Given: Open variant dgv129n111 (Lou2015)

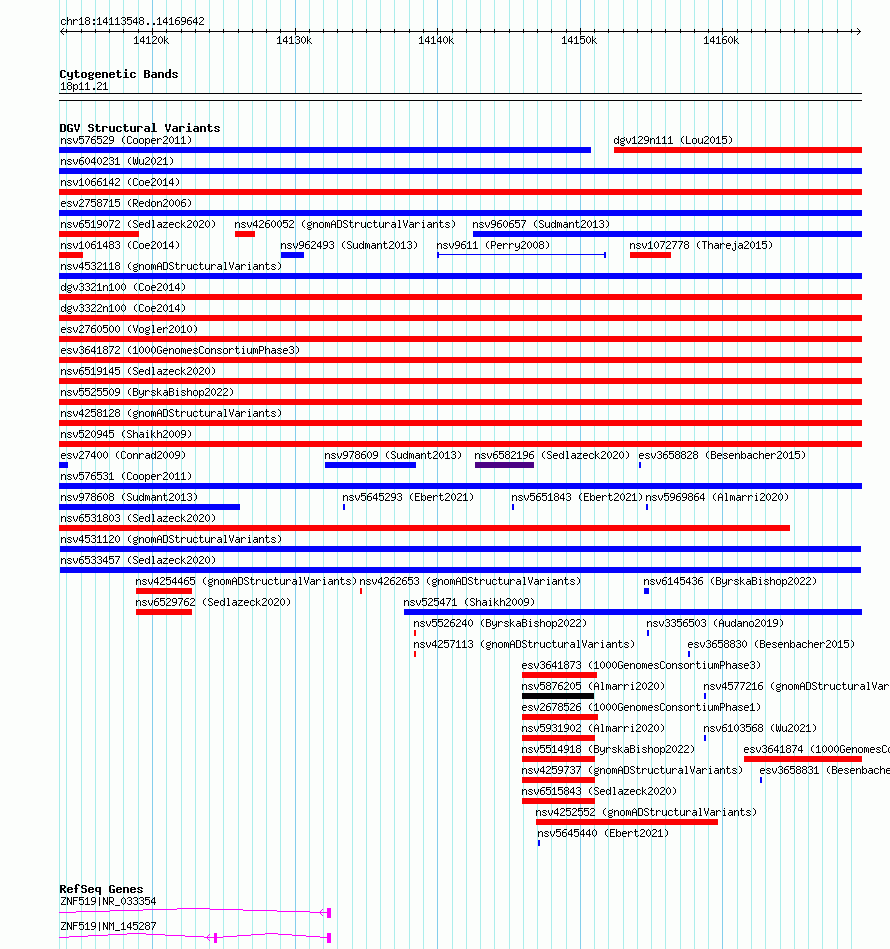Looking at the screenshot, I should point(738,150).
